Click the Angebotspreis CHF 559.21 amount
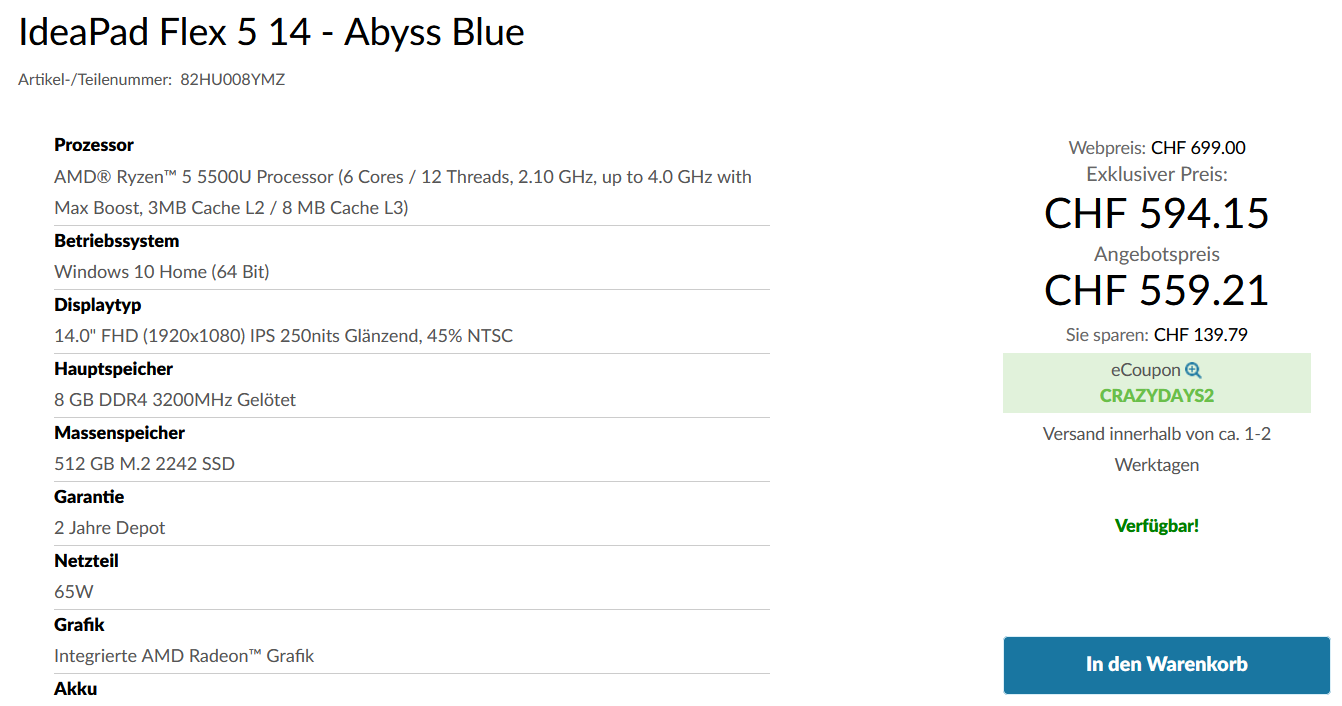 coord(1156,290)
